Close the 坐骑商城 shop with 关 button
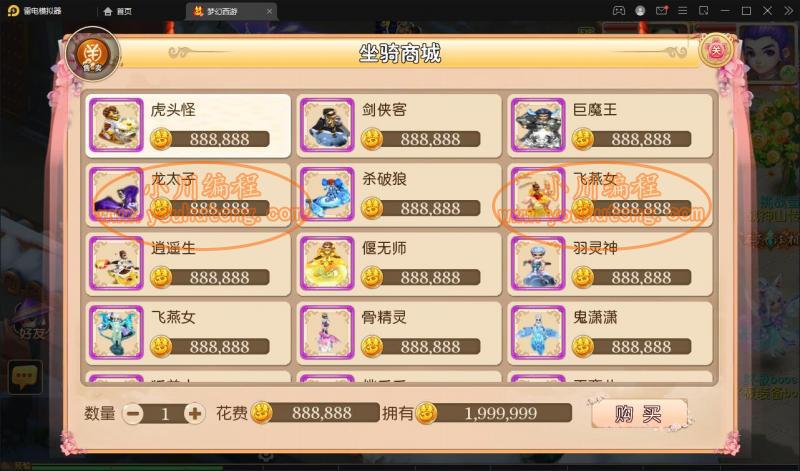The height and width of the screenshot is (471, 800). coord(716,50)
